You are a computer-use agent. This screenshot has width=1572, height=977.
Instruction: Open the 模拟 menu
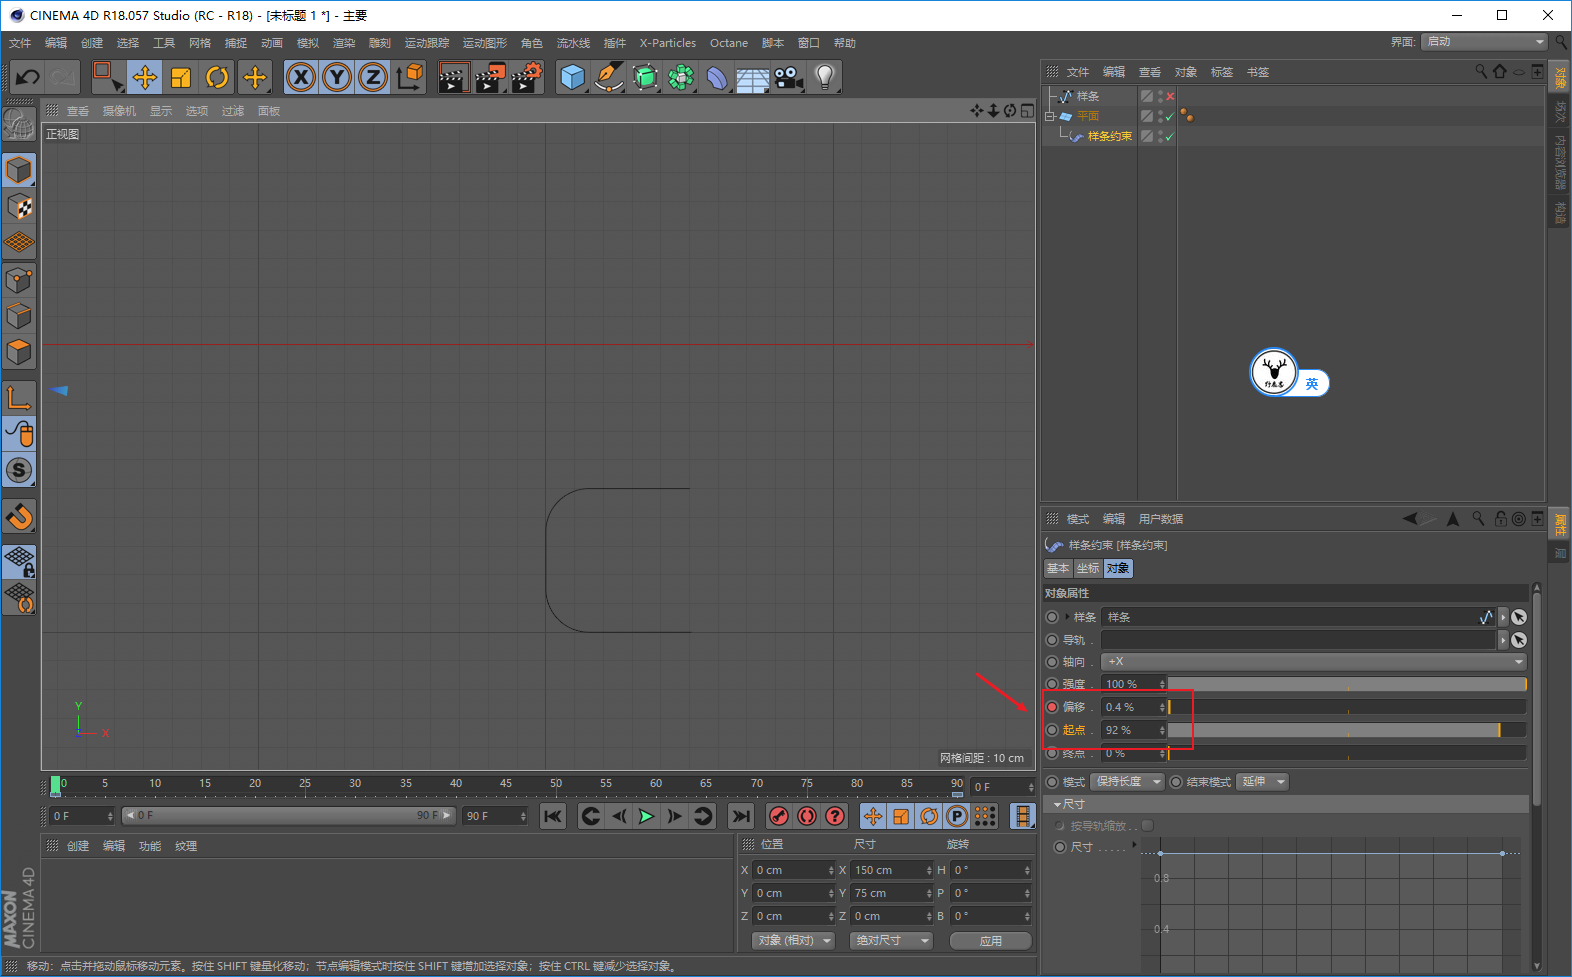[308, 43]
